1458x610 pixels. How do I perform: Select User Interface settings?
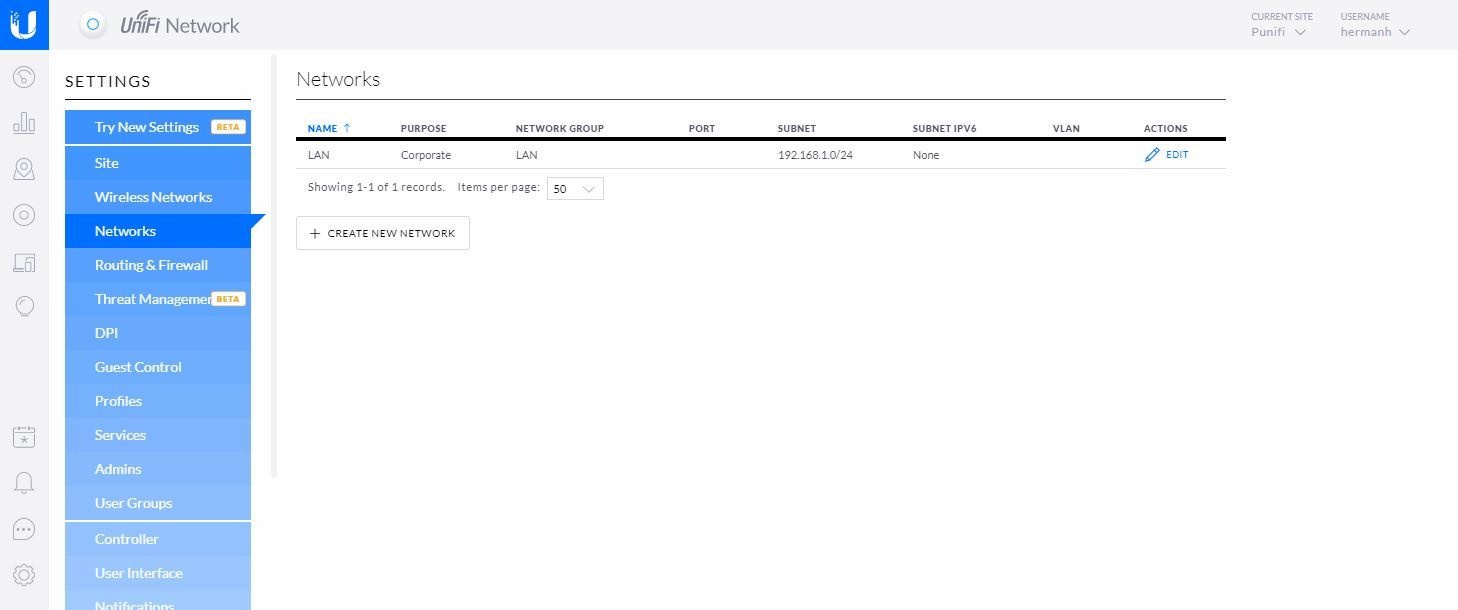tap(158, 573)
